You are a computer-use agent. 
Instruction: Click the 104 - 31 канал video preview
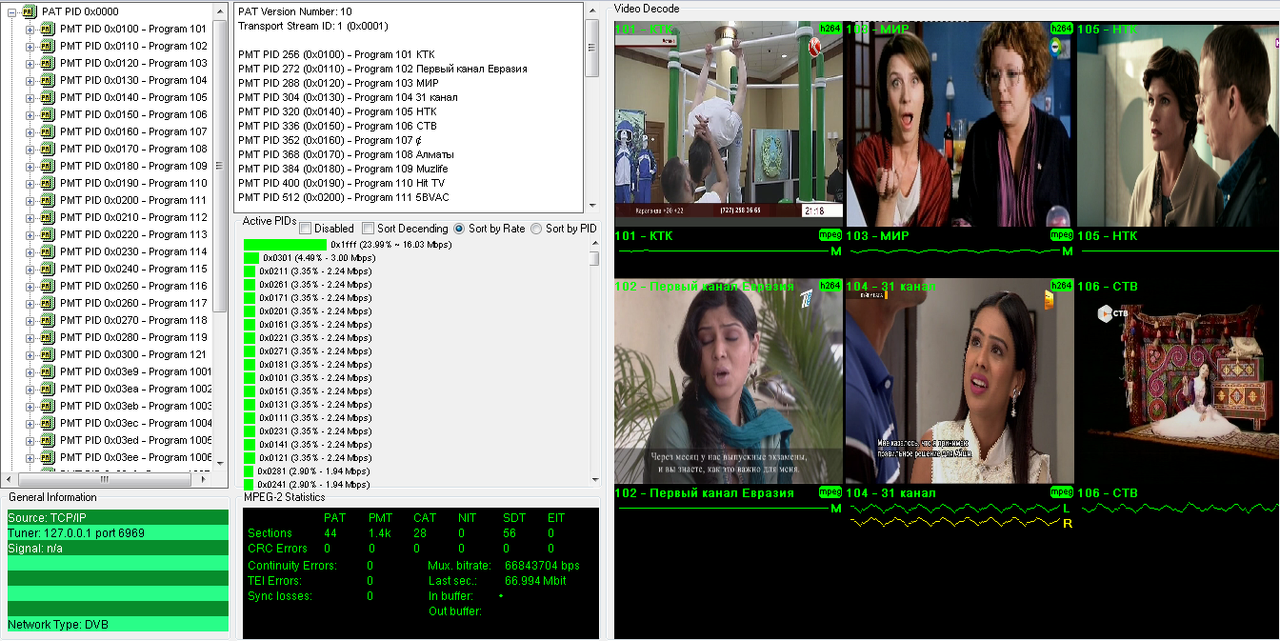coord(959,381)
